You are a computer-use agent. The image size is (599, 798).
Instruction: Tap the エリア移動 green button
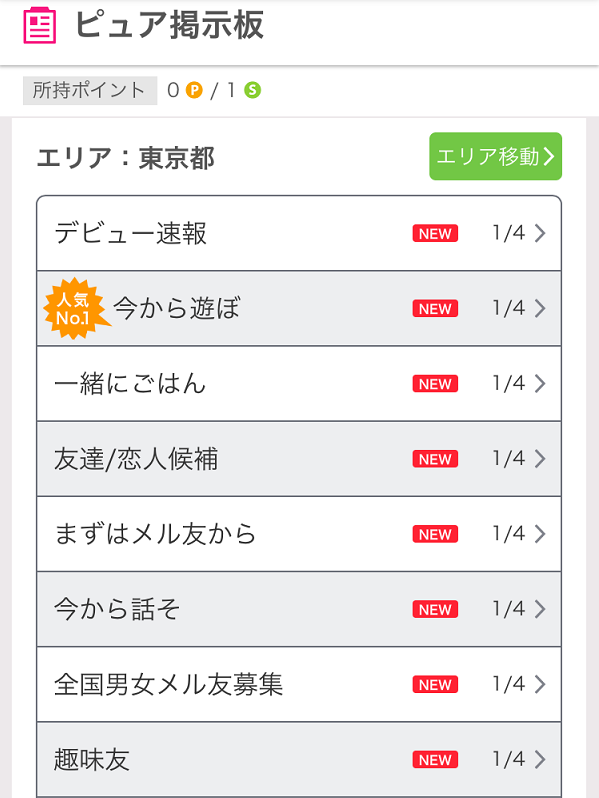click(495, 156)
